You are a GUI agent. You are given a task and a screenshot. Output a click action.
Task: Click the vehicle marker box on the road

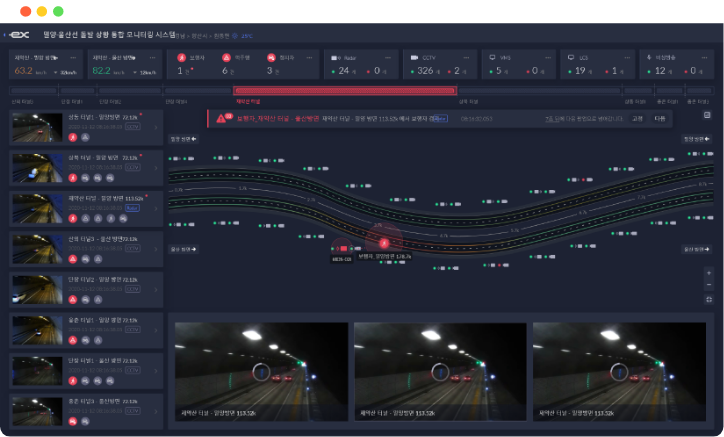343,248
